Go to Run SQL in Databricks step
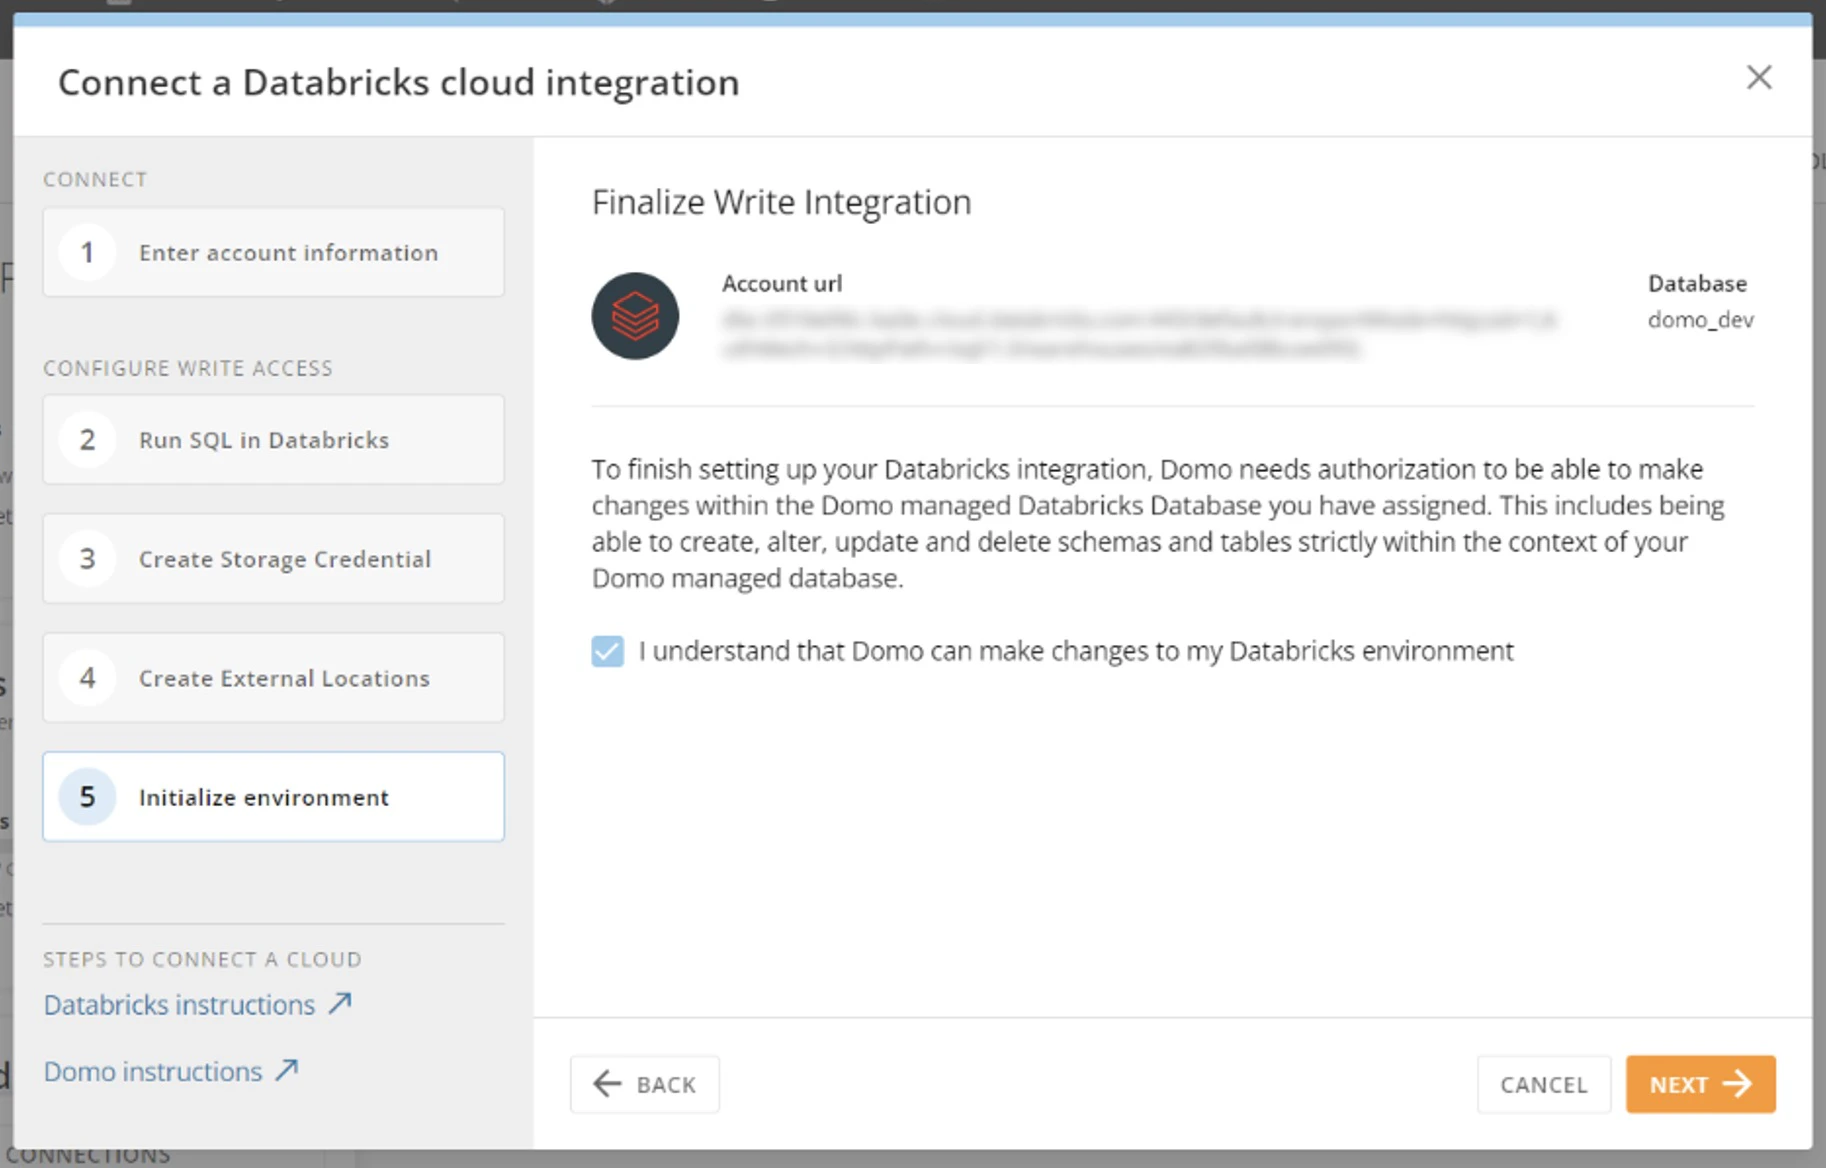Screen dimensions: 1826x1168 coord(273,440)
